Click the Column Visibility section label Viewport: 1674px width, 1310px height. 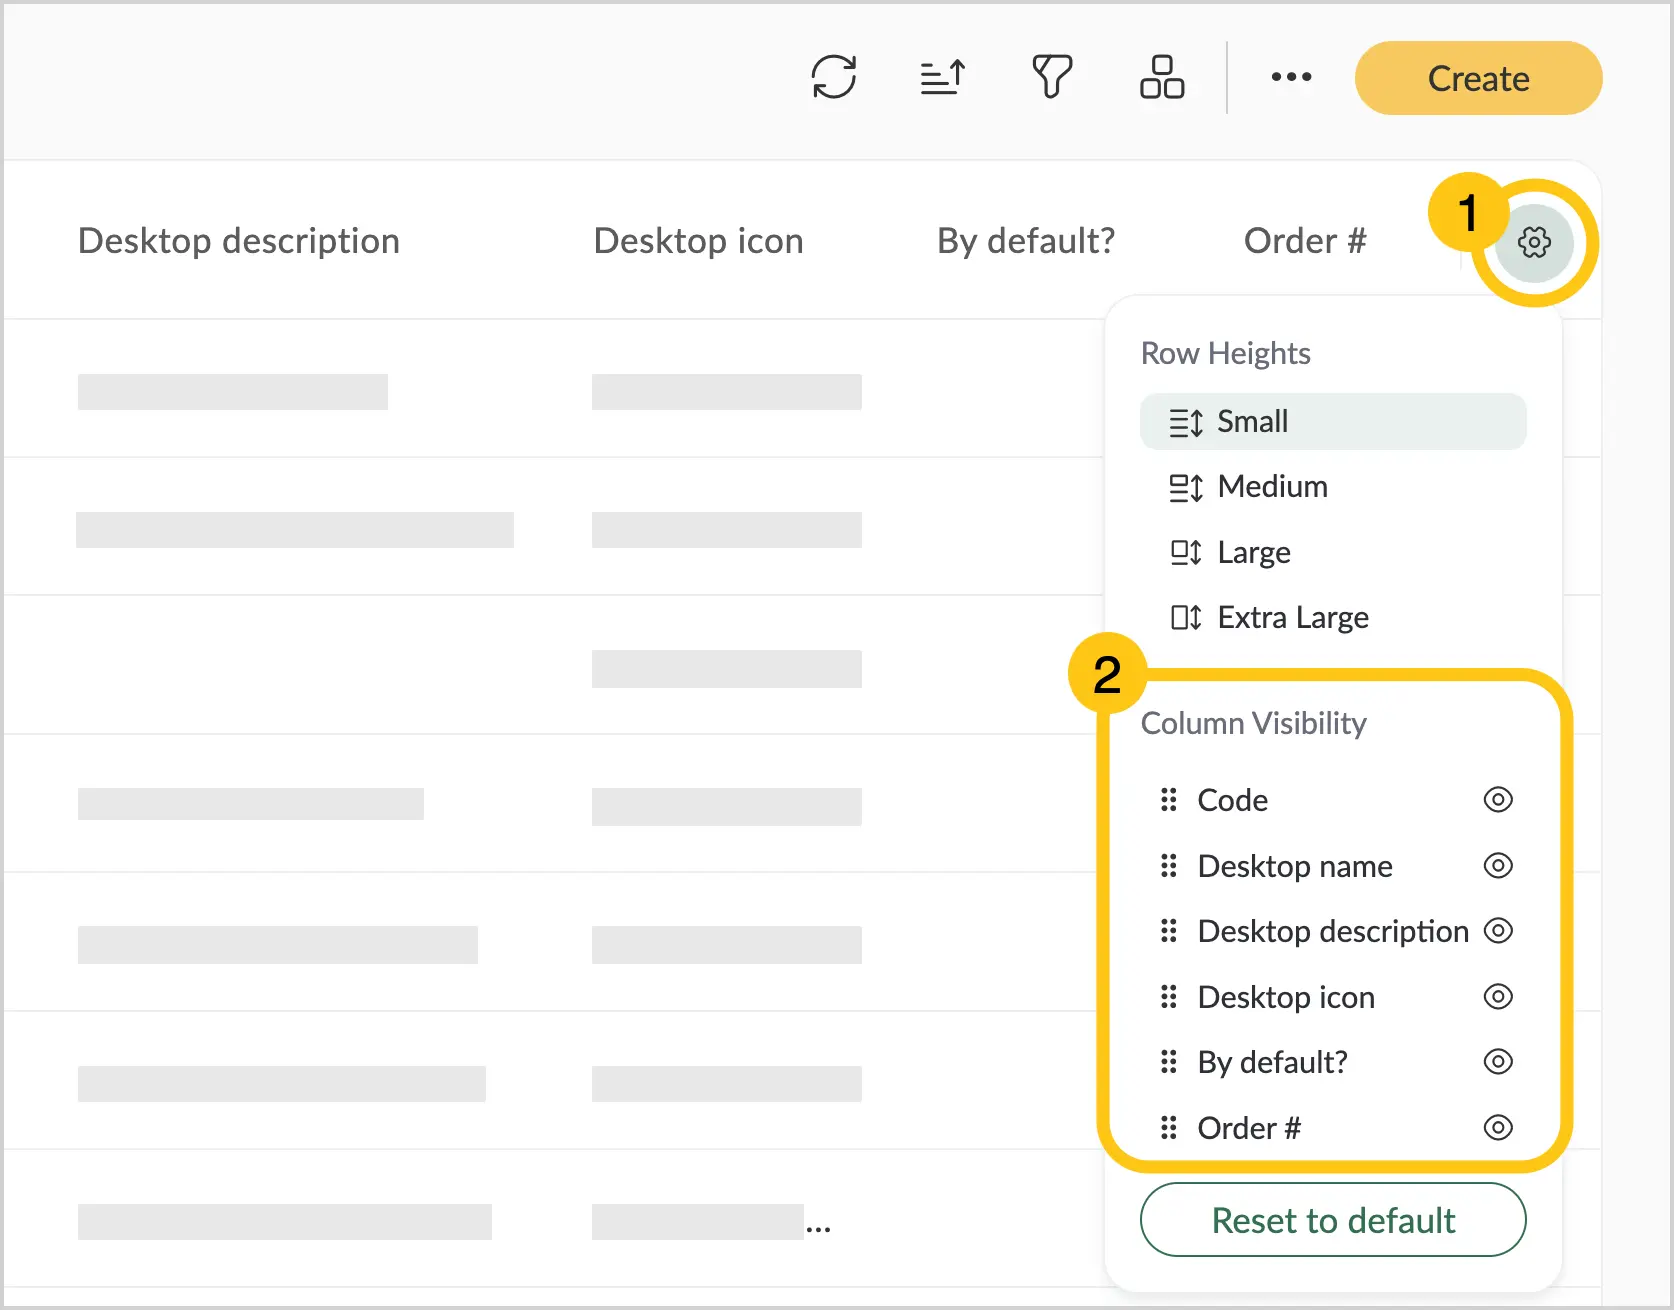(x=1254, y=724)
